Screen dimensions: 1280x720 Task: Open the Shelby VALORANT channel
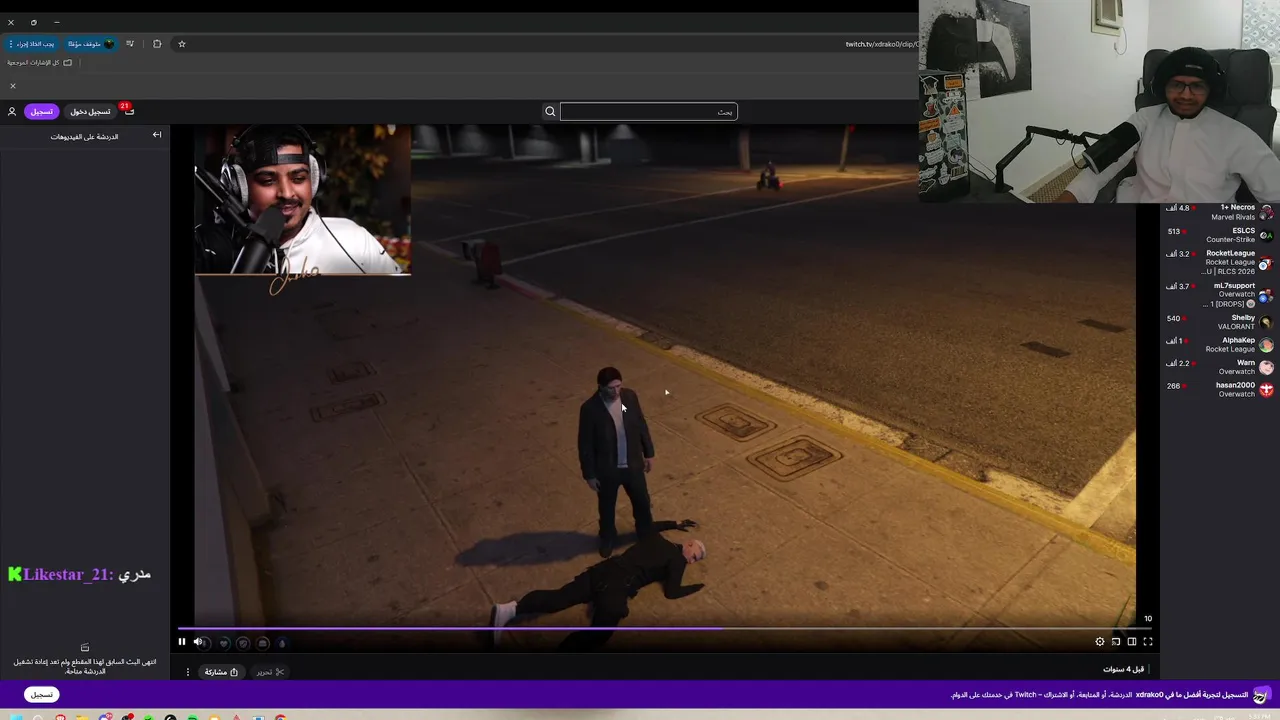1219,322
